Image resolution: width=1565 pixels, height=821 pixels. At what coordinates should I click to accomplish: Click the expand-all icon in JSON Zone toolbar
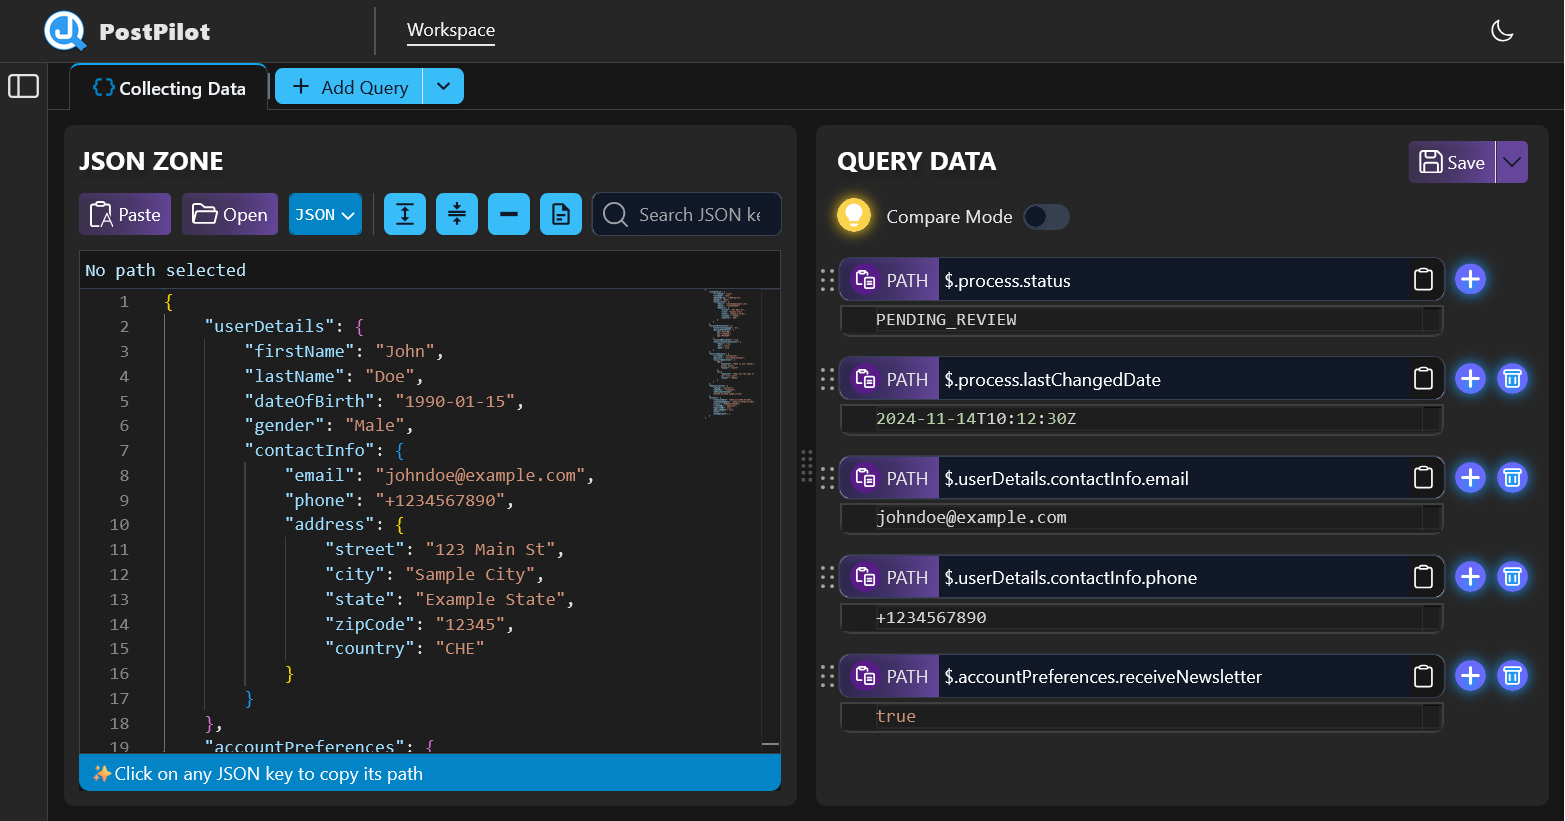(x=404, y=214)
